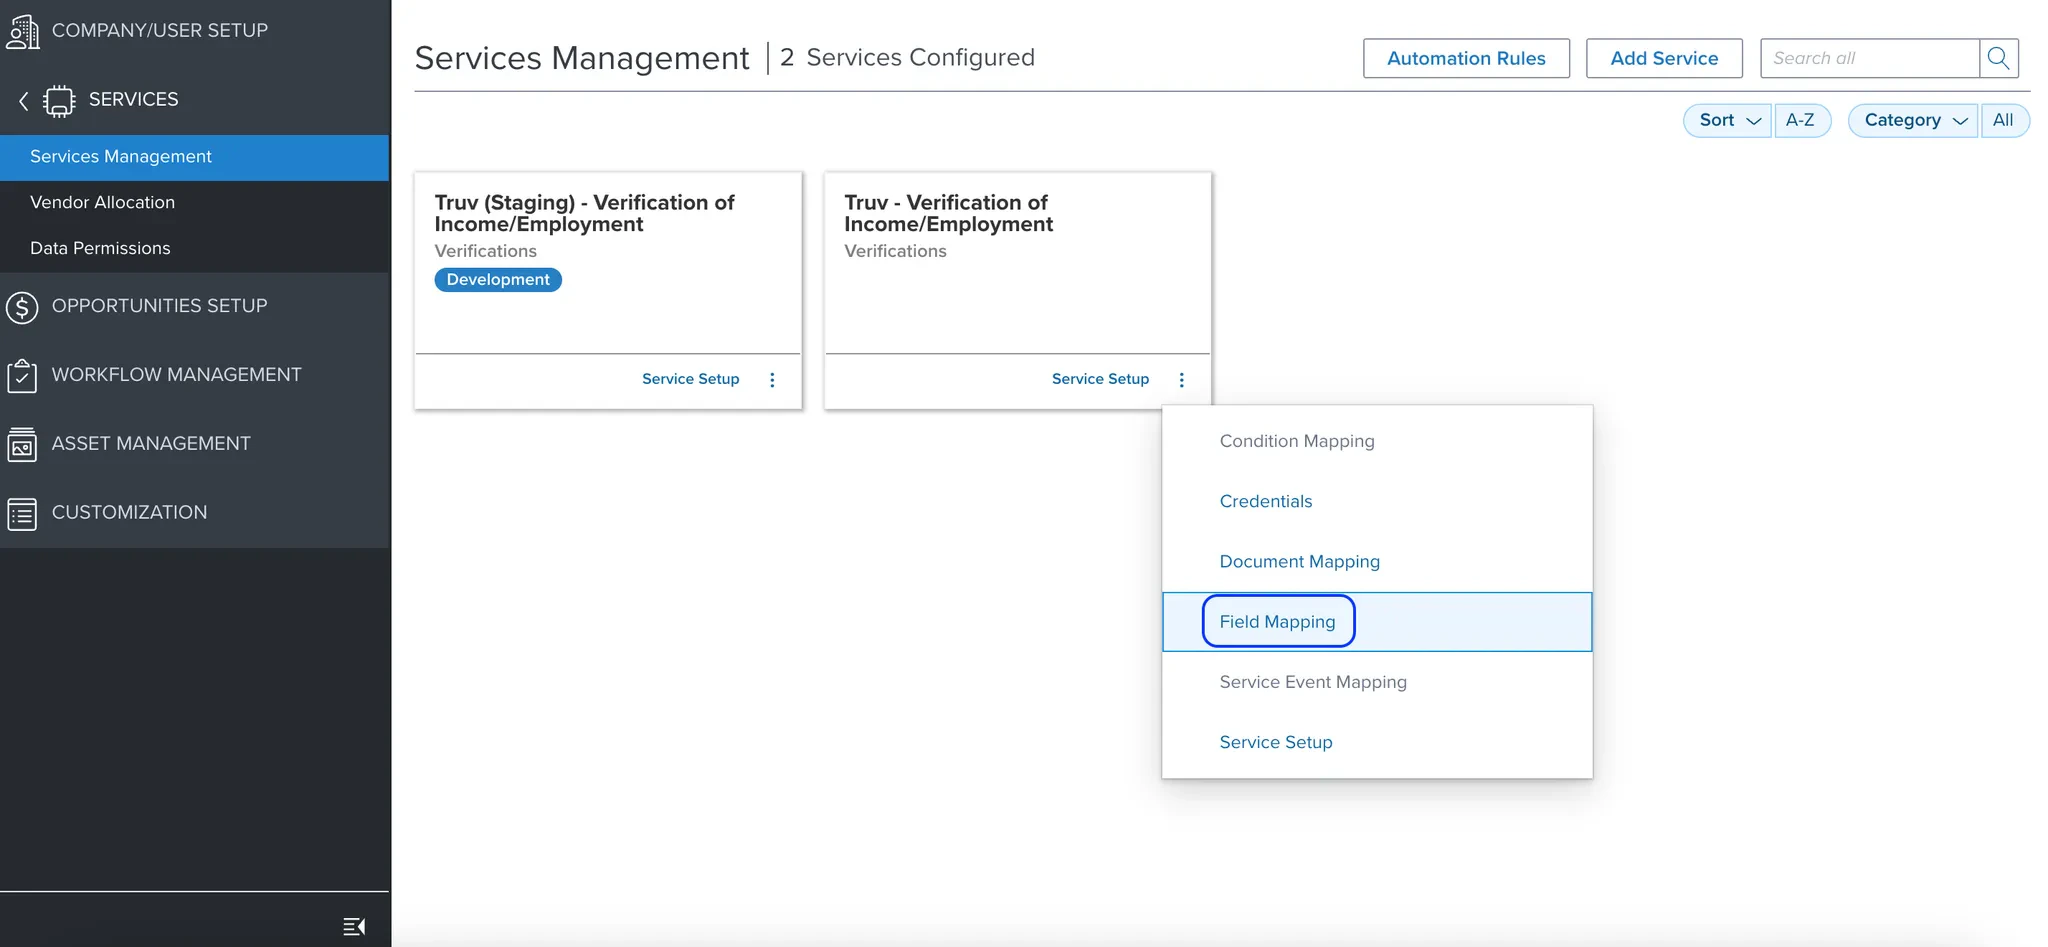Go to Vendor Allocation in sidebar
This screenshot has height=947, width=2048.
tap(102, 202)
